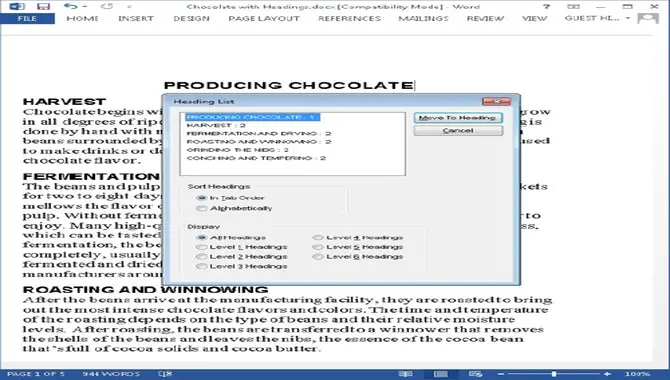Viewport: 670px width, 380px height.
Task: Switch to Web Layout view icon
Action: (x=475, y=374)
